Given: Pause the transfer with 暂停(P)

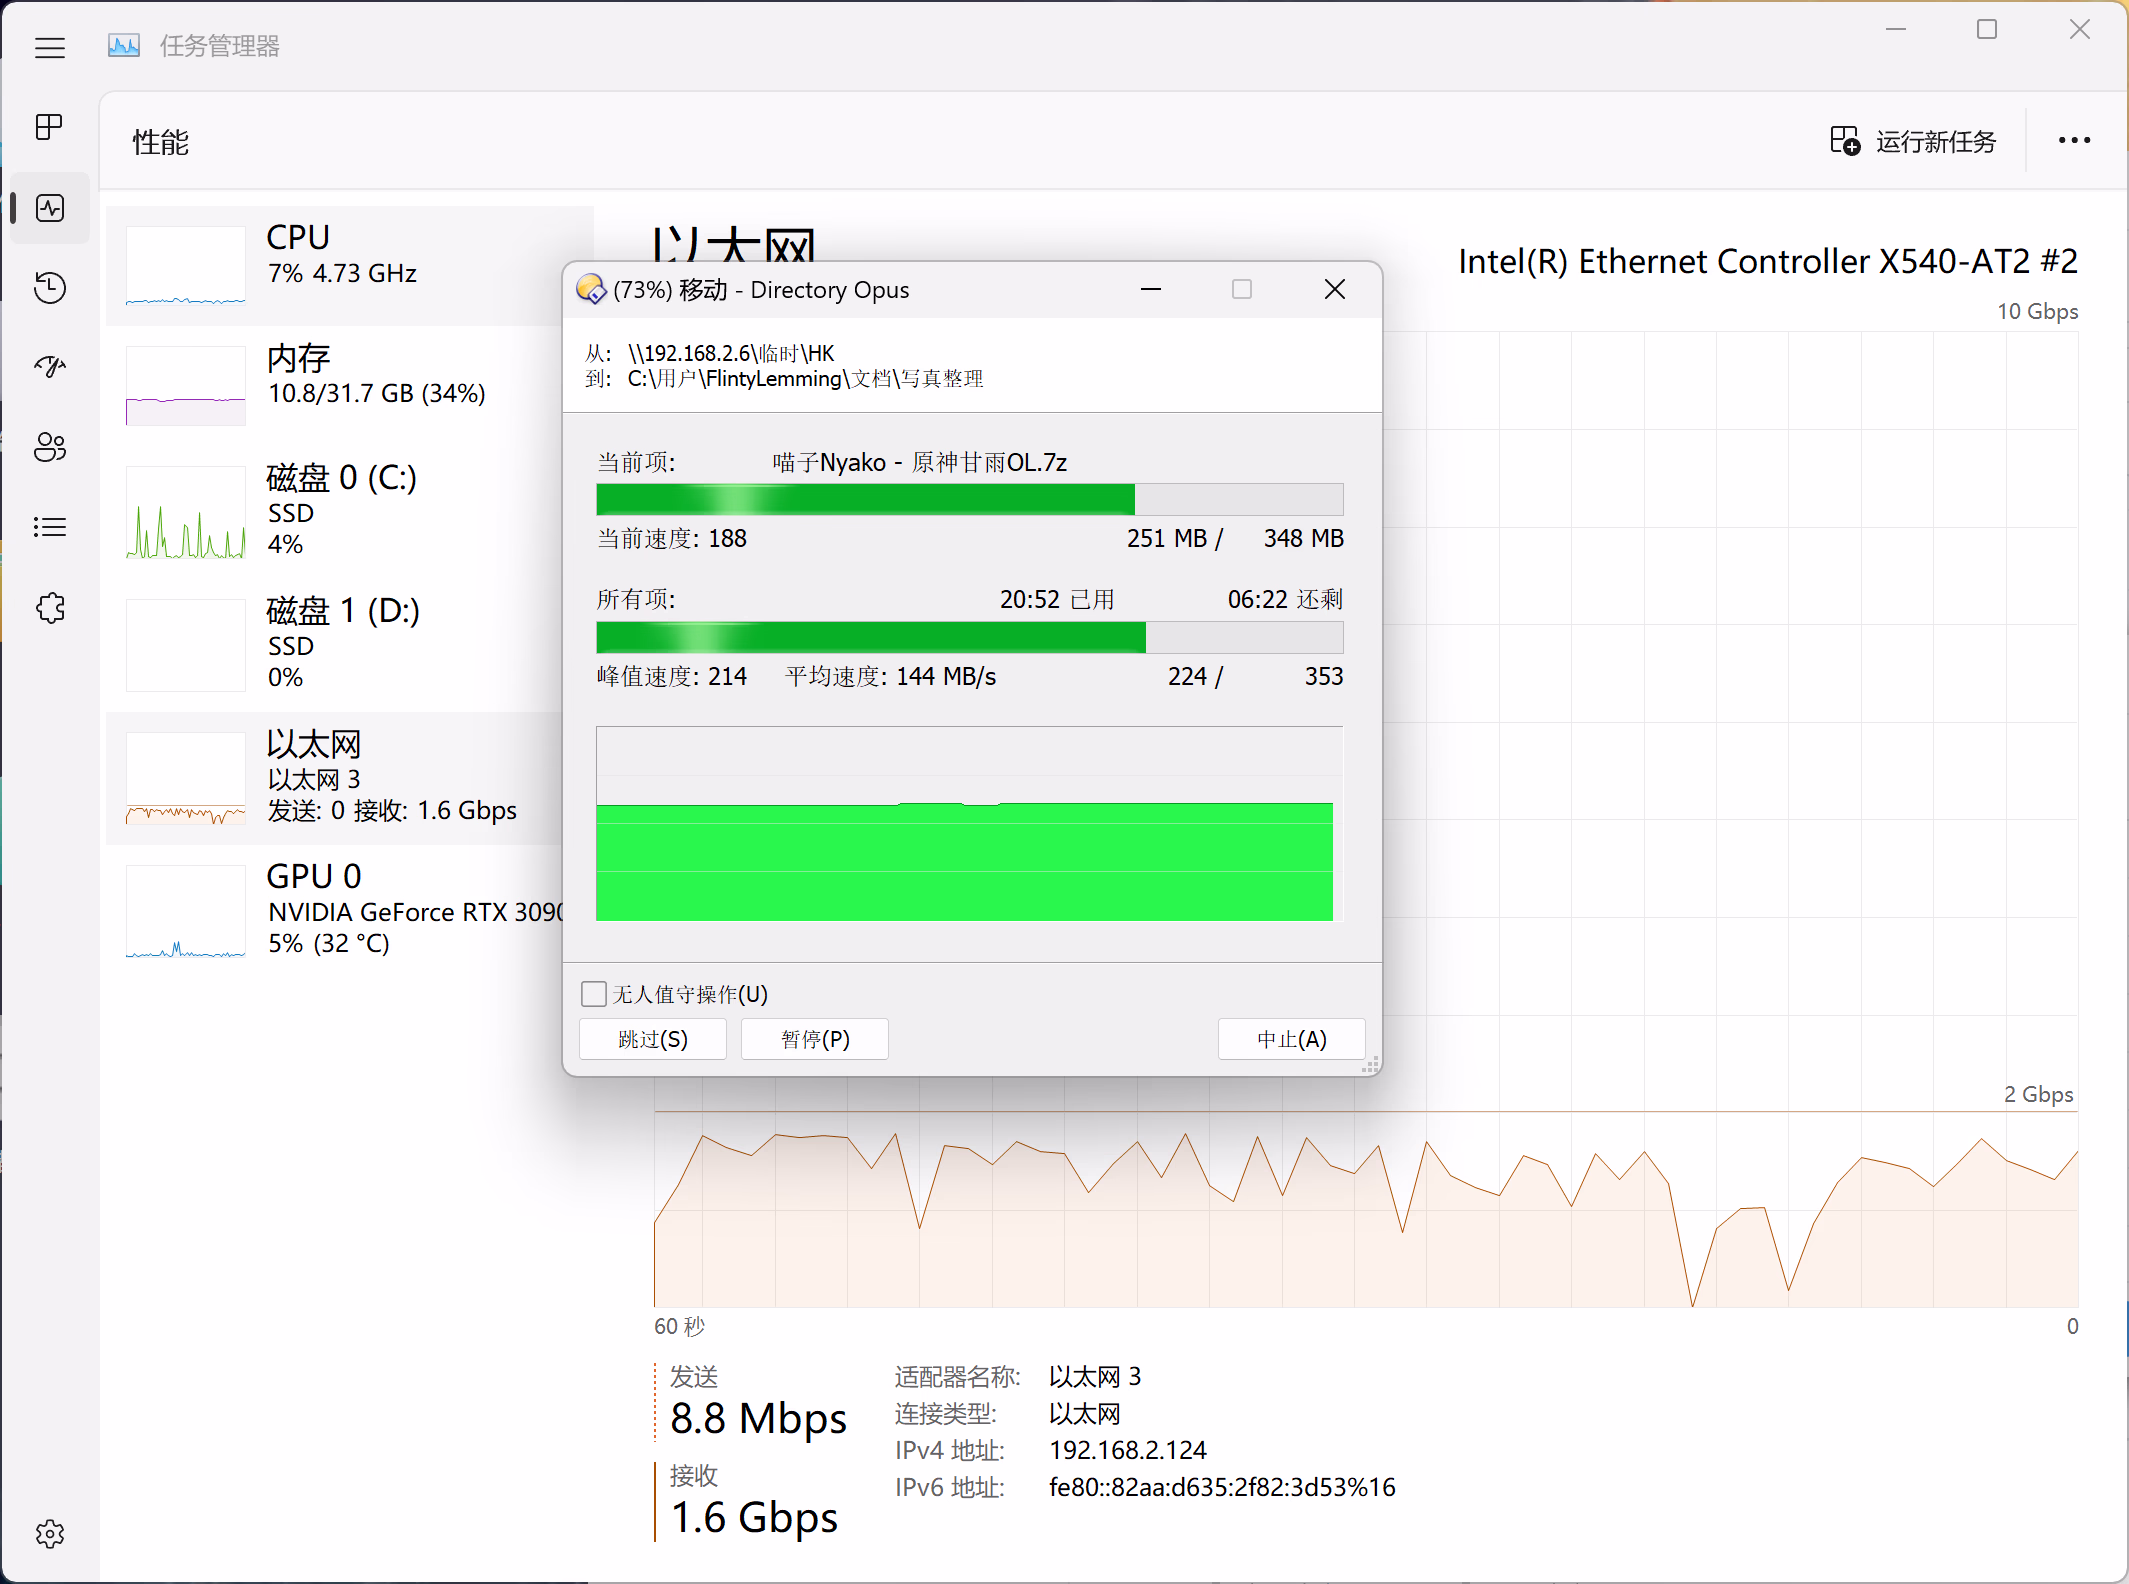Looking at the screenshot, I should pyautogui.click(x=815, y=1039).
